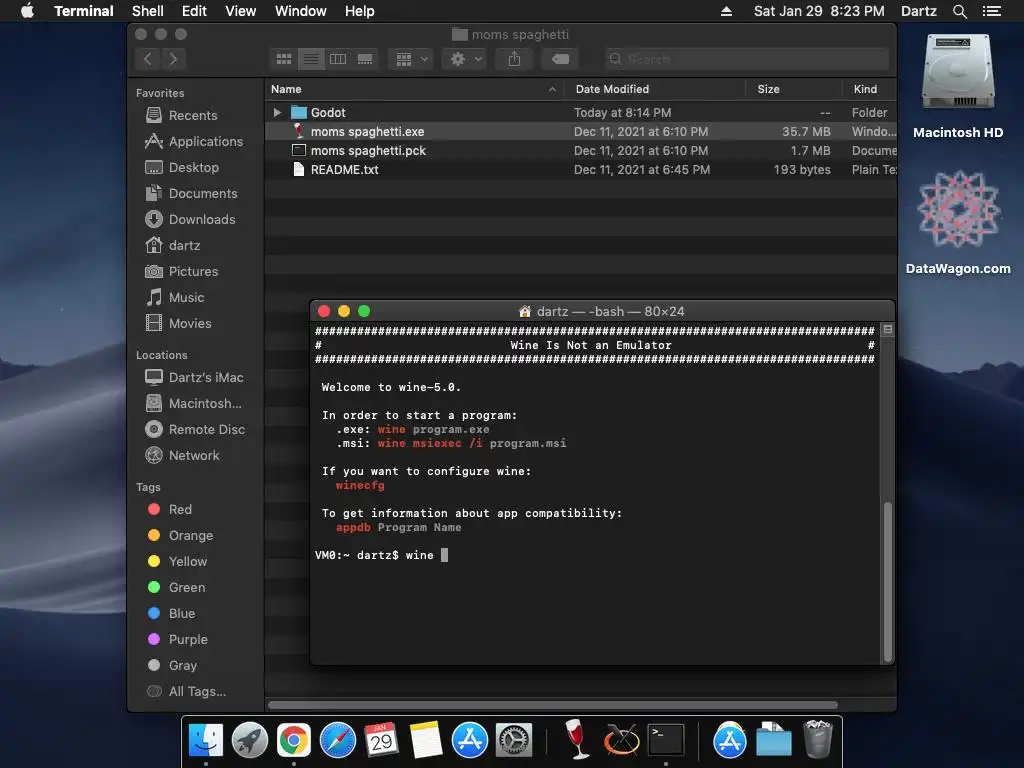The image size is (1024, 768).
Task: Open the Terminal app menu
Action: point(84,11)
